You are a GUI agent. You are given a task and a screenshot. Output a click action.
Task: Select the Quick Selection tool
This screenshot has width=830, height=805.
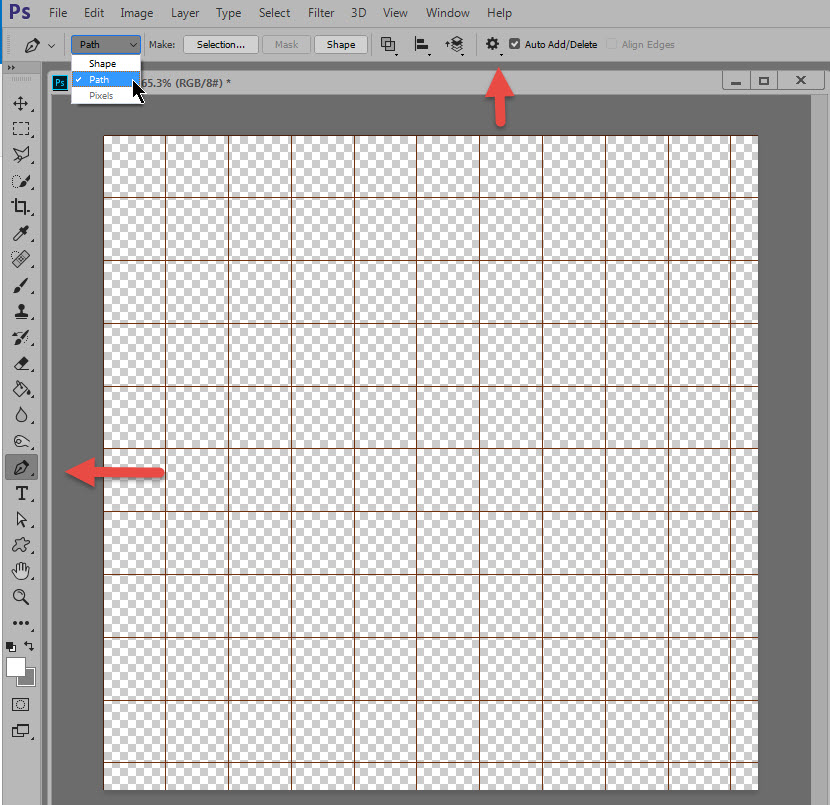coord(21,181)
